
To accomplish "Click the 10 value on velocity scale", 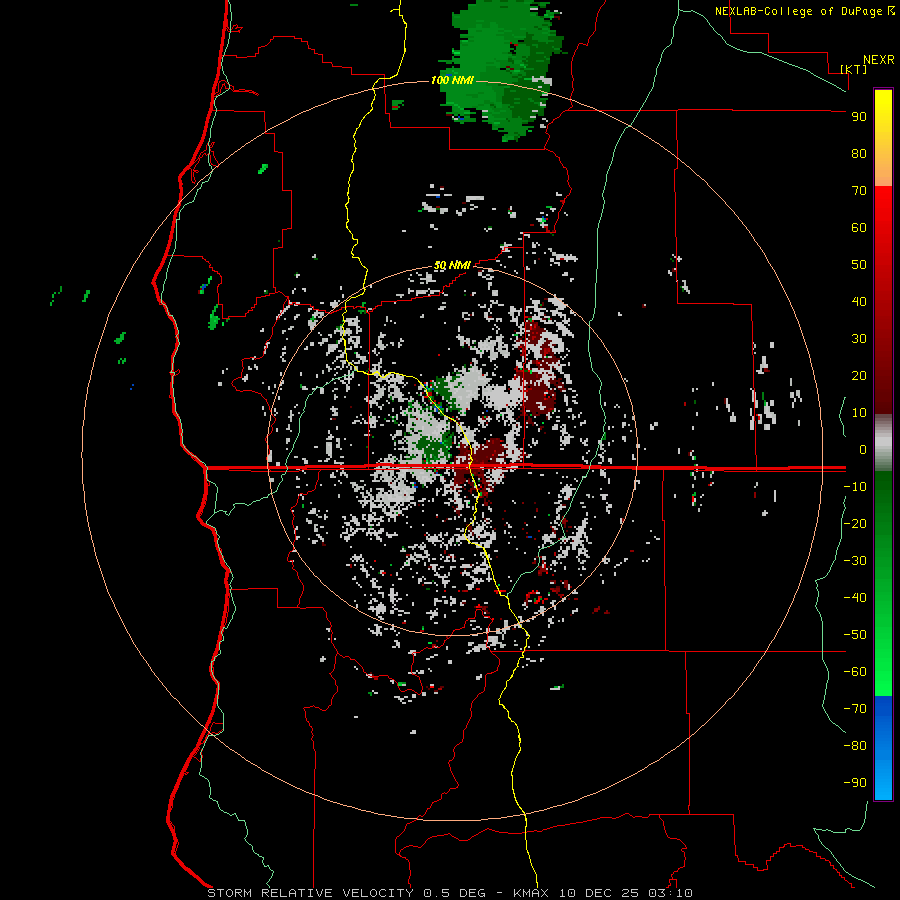I will pyautogui.click(x=859, y=413).
